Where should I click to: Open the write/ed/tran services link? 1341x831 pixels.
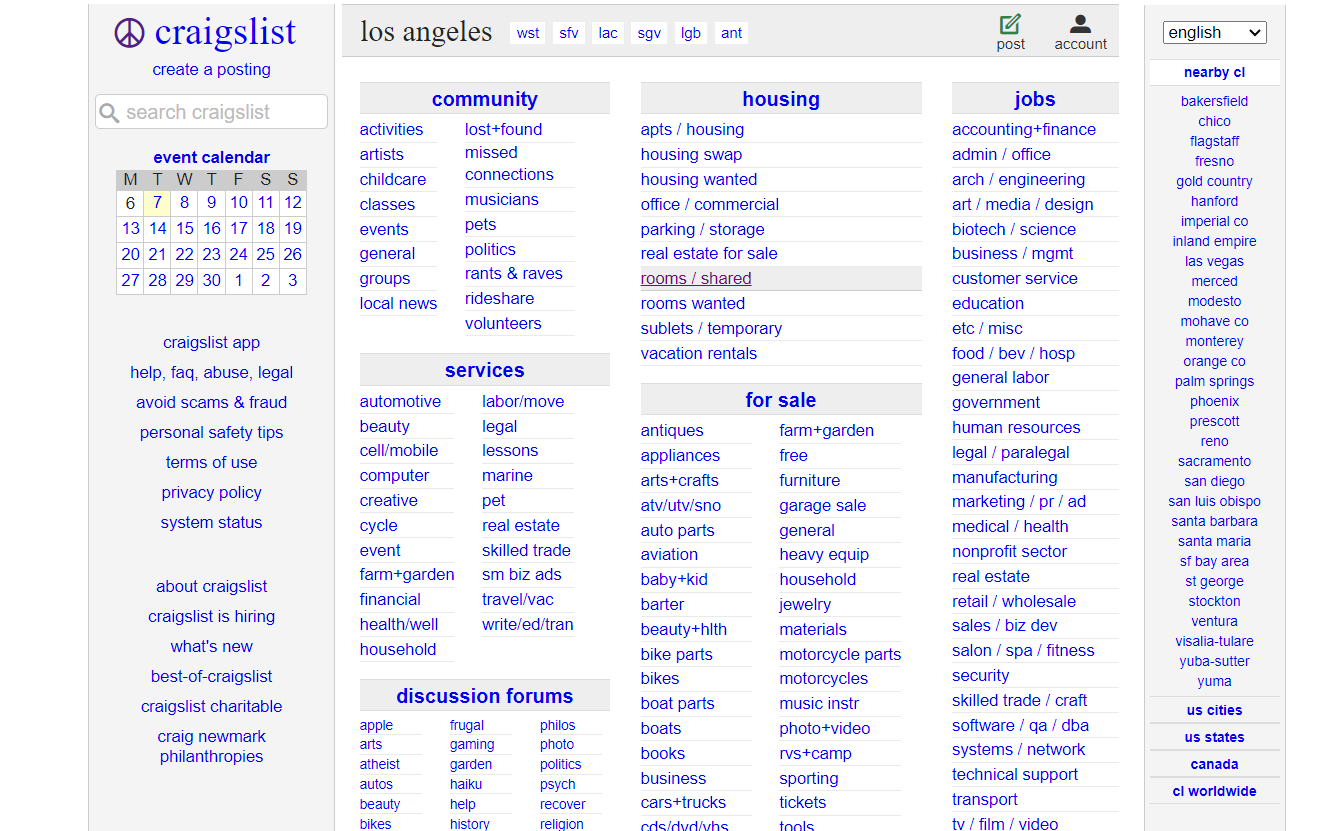click(x=528, y=624)
